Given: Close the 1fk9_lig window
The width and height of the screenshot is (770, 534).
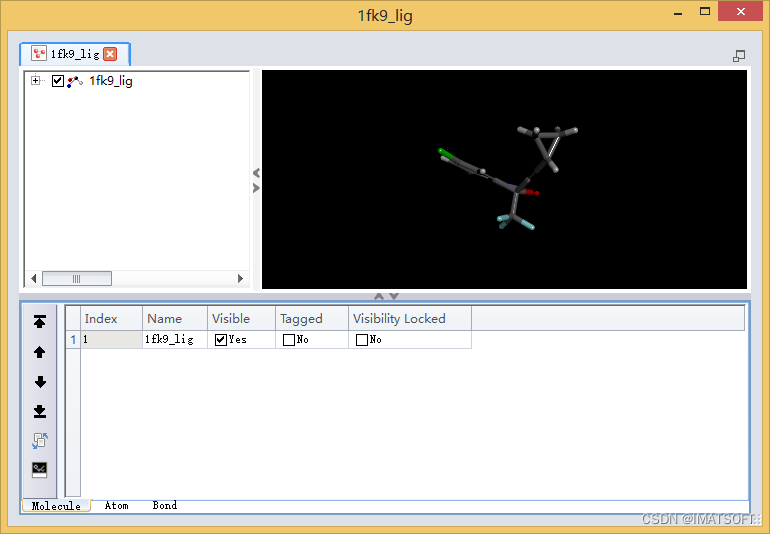Looking at the screenshot, I should 741,11.
